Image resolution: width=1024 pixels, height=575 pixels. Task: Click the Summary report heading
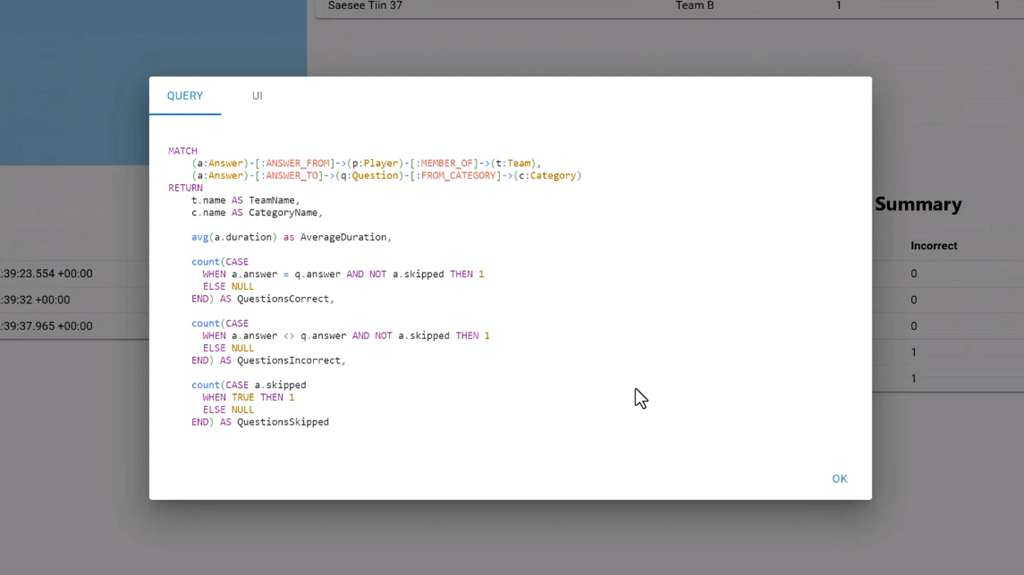pos(917,204)
